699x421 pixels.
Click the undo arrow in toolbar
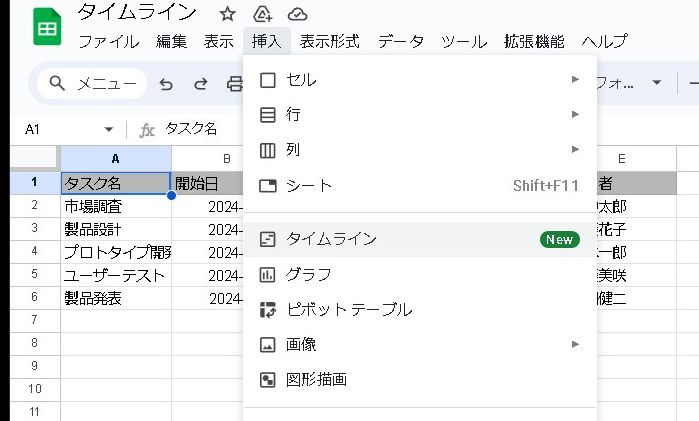click(x=166, y=84)
